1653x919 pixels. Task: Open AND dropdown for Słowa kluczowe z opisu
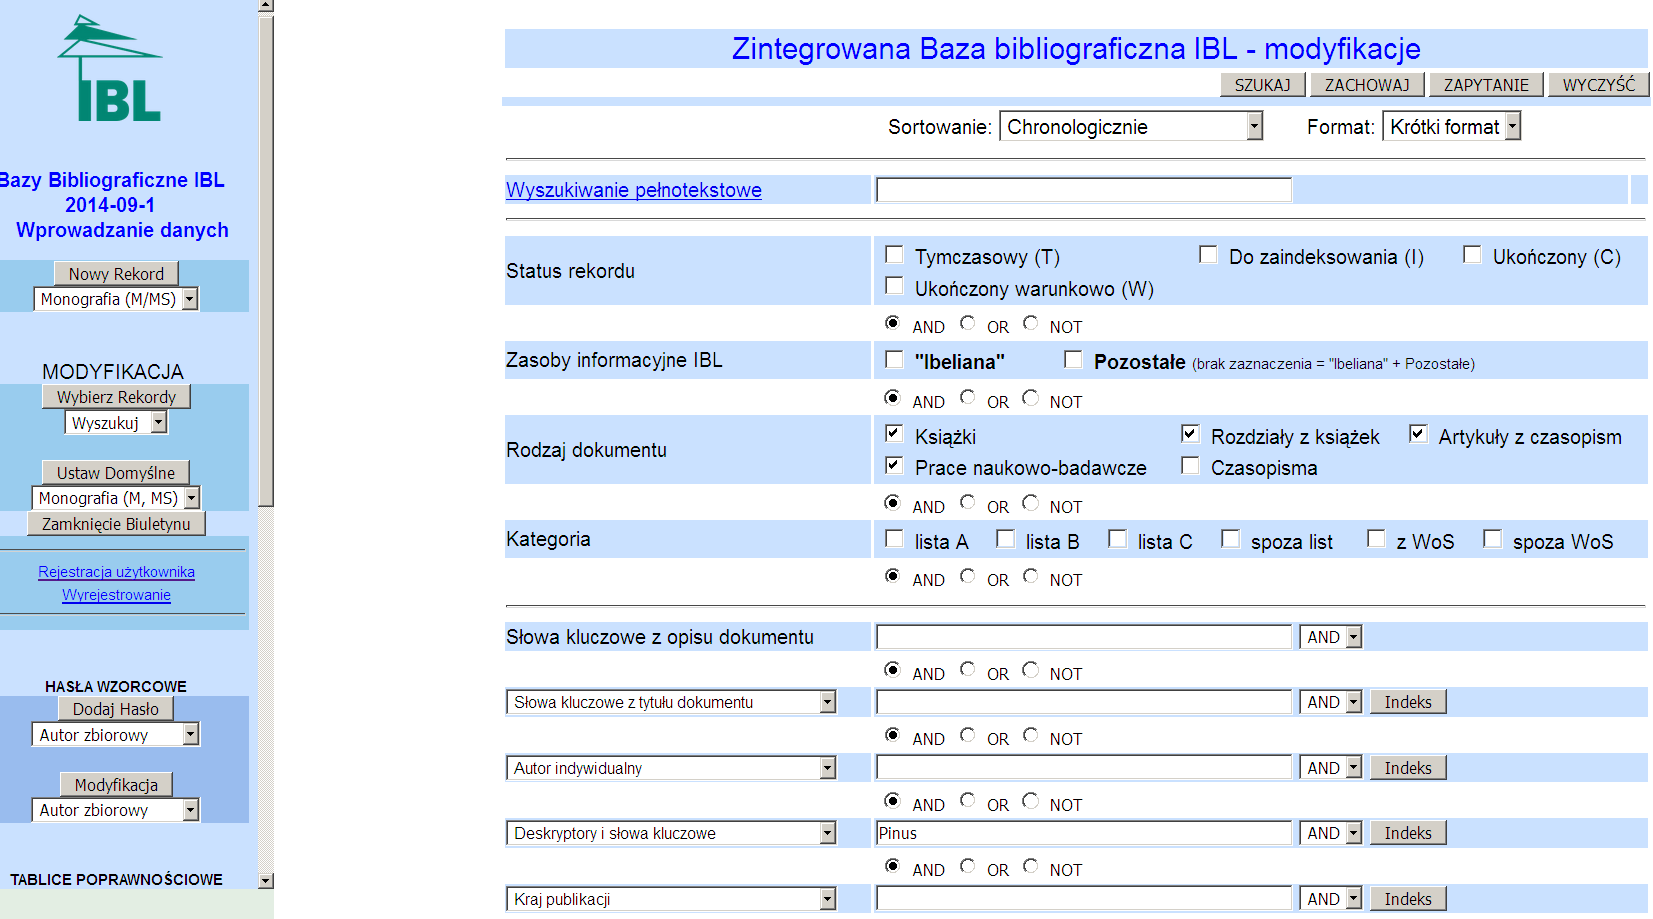(x=1331, y=637)
